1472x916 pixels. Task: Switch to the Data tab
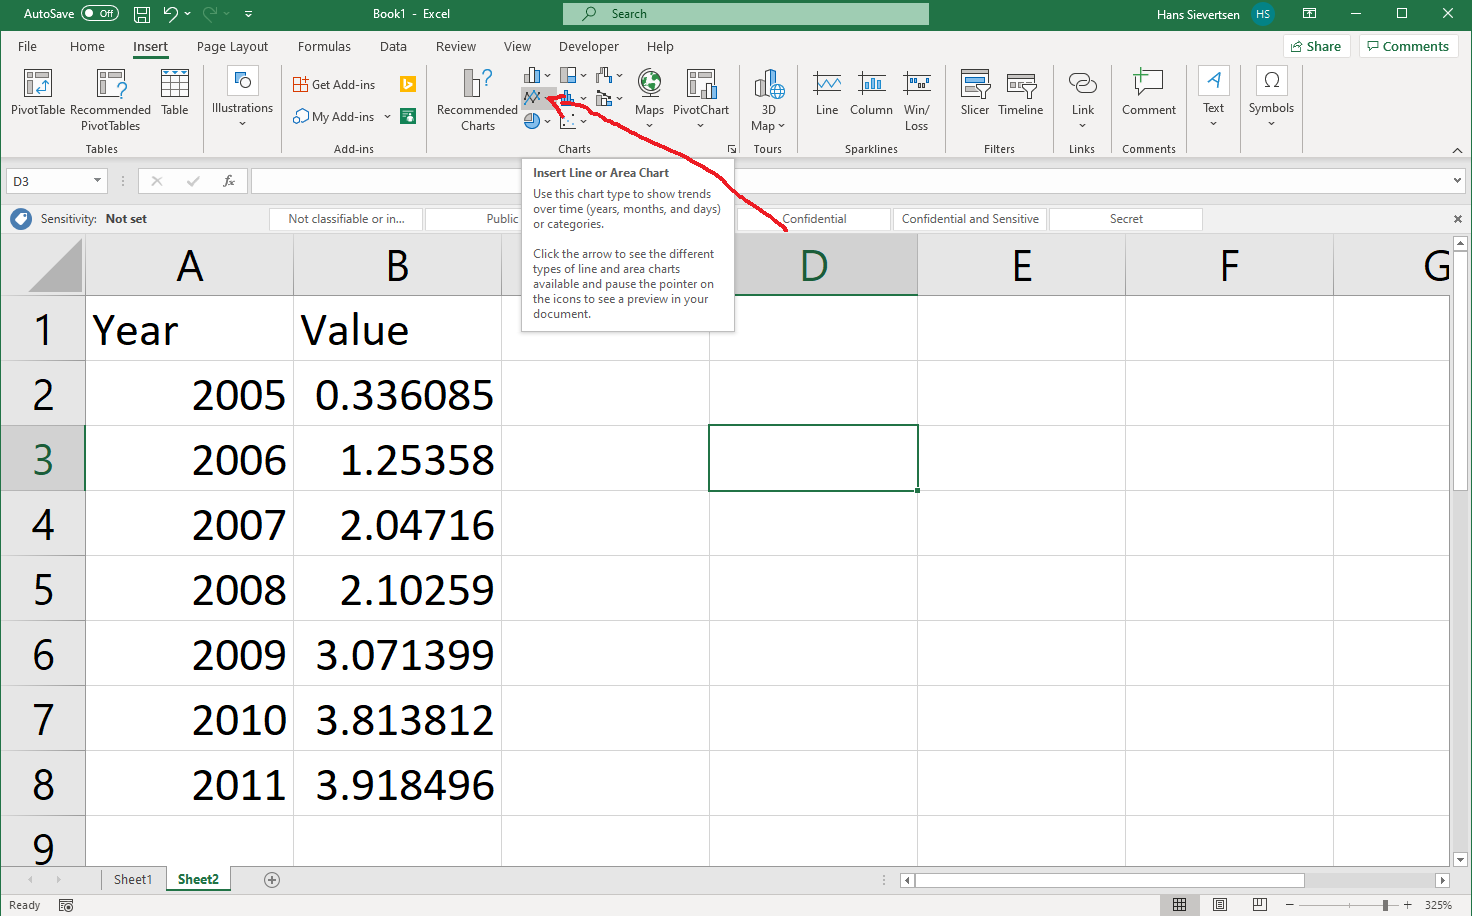click(393, 46)
